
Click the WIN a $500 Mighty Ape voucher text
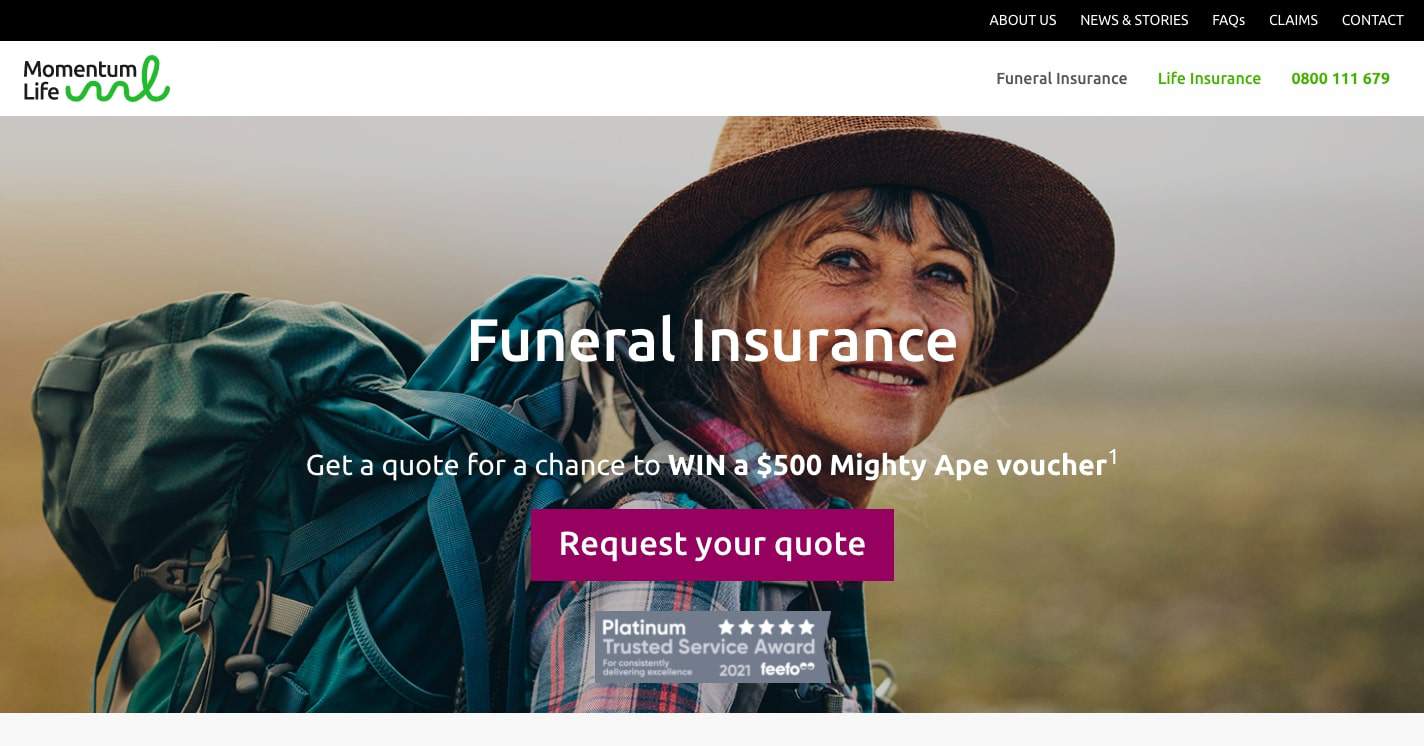(x=887, y=465)
